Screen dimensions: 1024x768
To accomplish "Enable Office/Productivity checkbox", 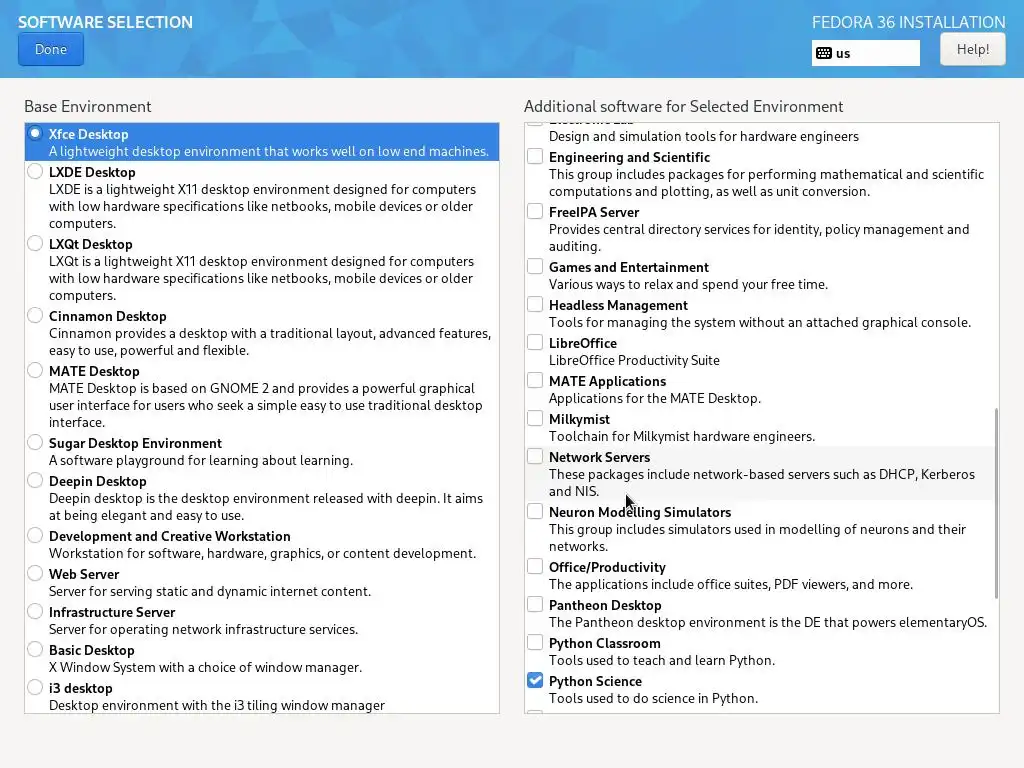I will tap(535, 566).
